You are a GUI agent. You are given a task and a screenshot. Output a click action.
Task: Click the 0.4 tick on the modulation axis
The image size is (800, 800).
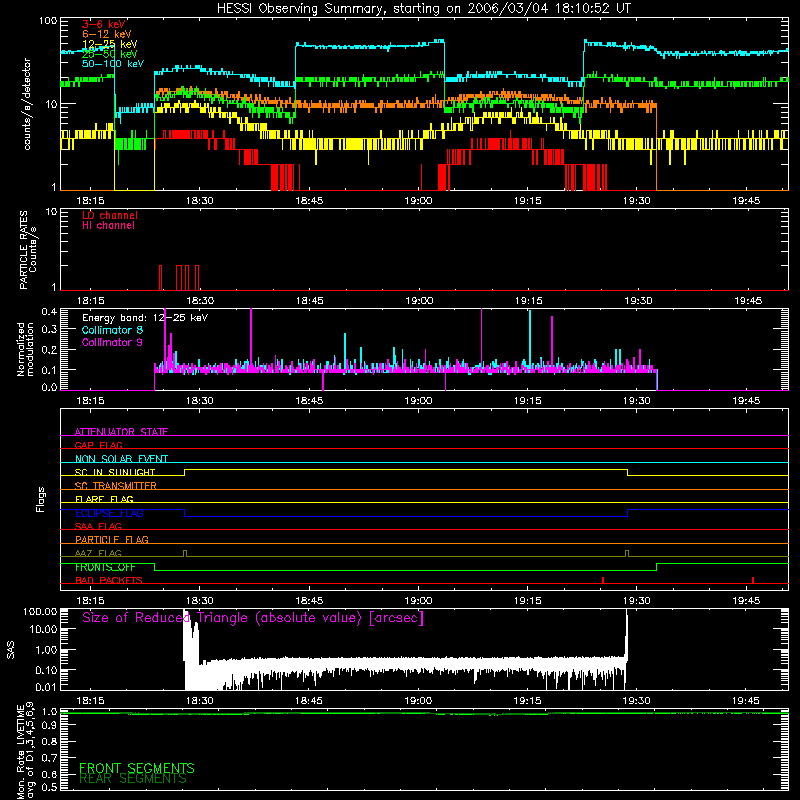pos(49,311)
